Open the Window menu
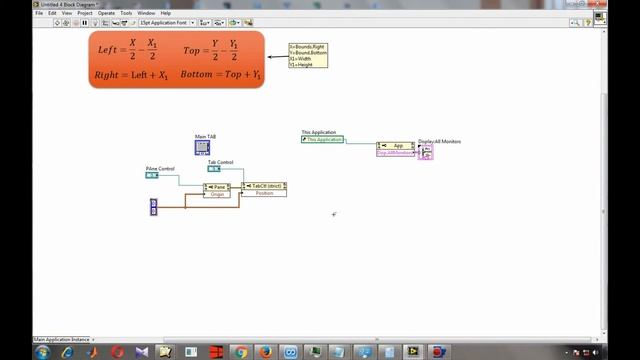Image resolution: width=640 pixels, height=360 pixels. 146,13
